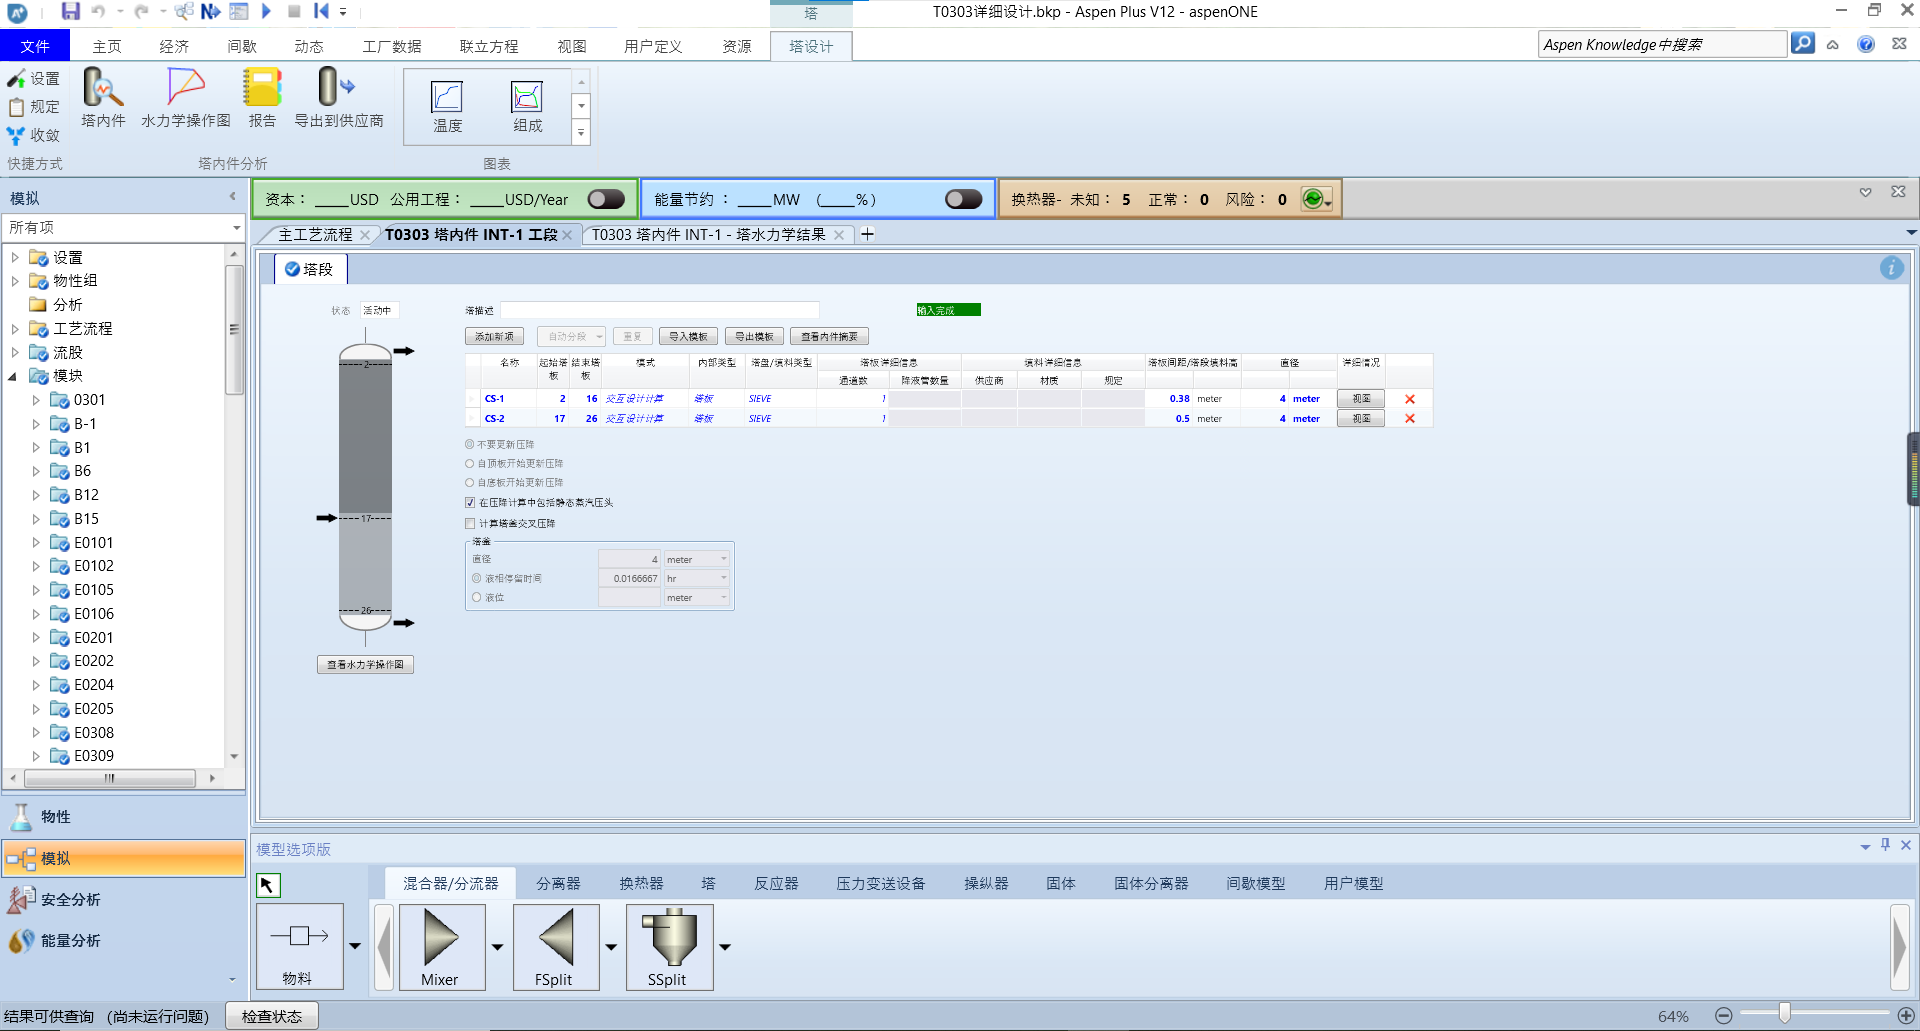The width and height of the screenshot is (1920, 1031).
Task: Click the 查看内件摘要 button
Action: pos(829,337)
